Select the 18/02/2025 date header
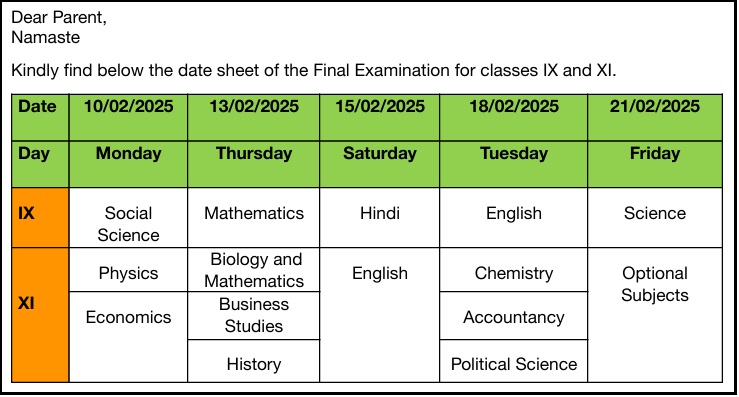The image size is (739, 397). pyautogui.click(x=514, y=117)
